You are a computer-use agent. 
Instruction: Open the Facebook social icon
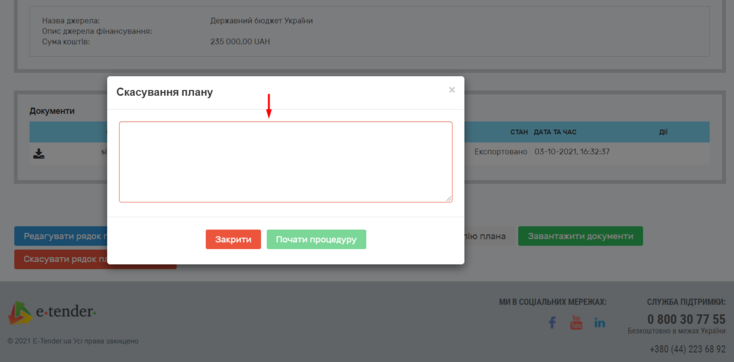point(552,322)
